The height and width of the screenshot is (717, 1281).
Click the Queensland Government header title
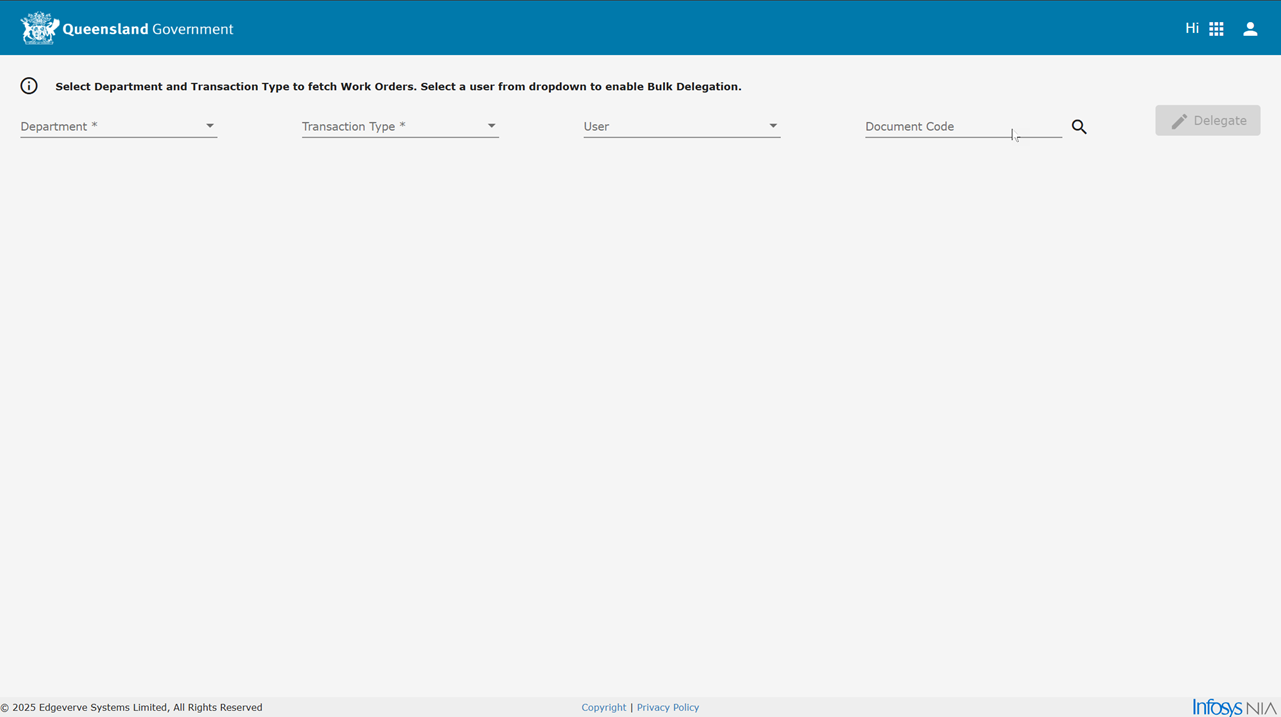pyautogui.click(x=148, y=29)
